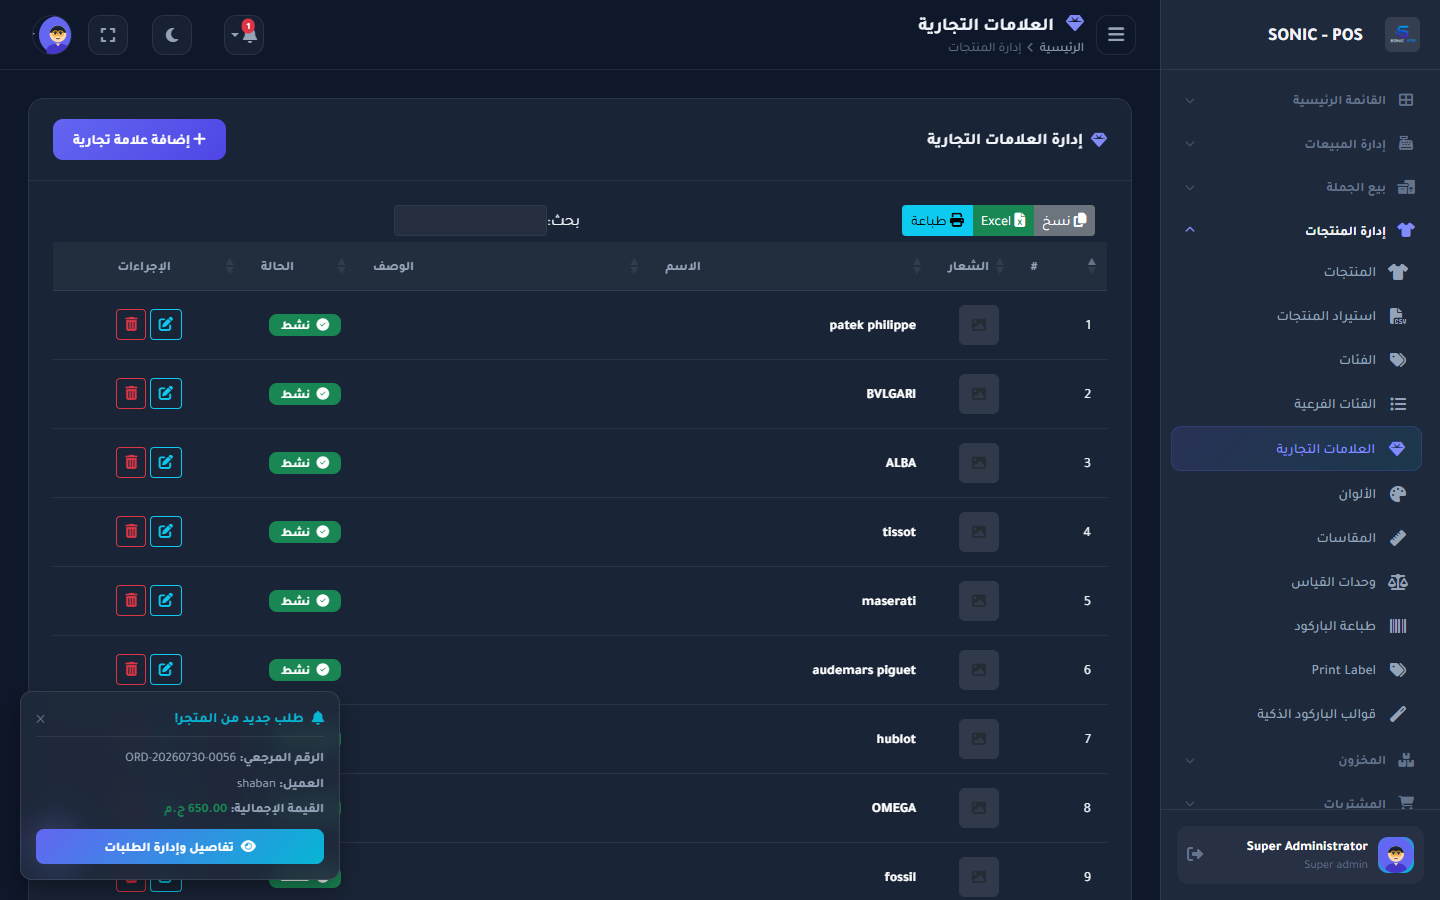The width and height of the screenshot is (1440, 900).
Task: Delete the patek philippe brand
Action: [131, 325]
